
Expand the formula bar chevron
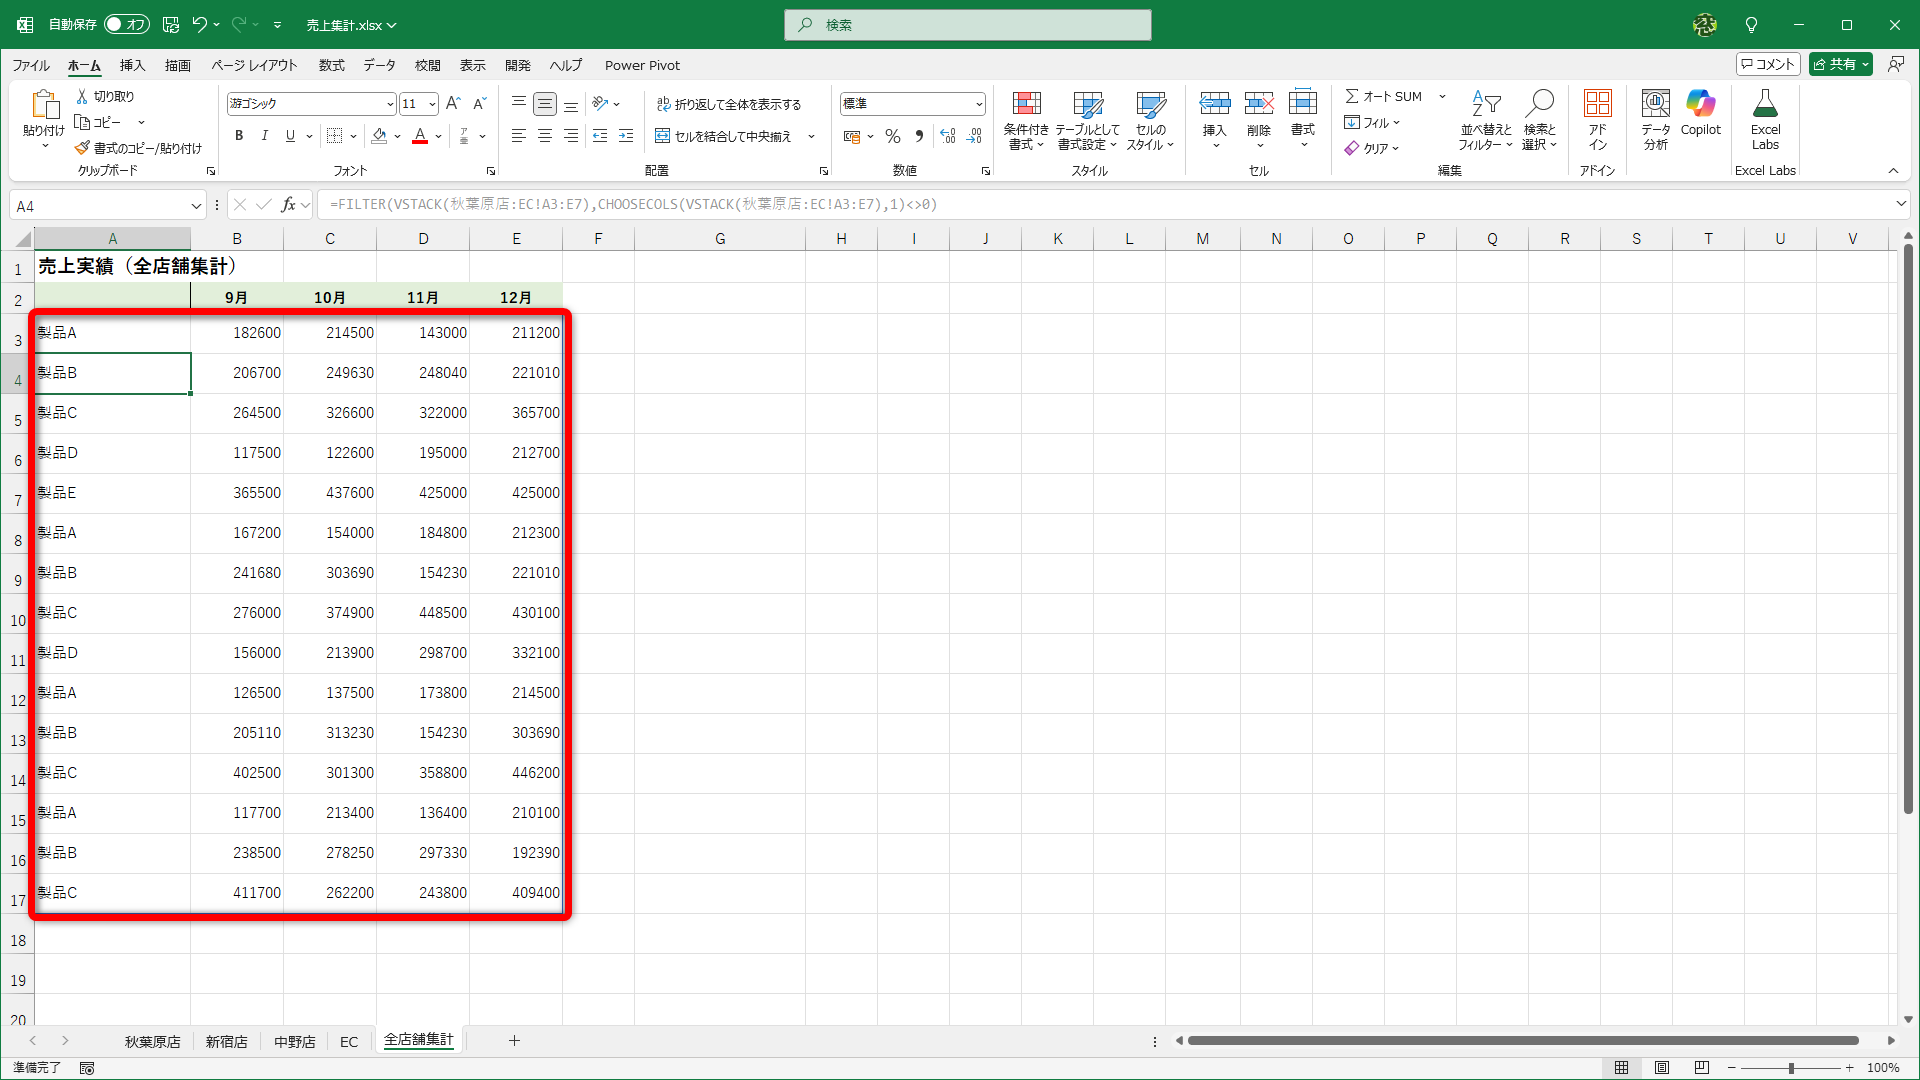[x=1900, y=204]
